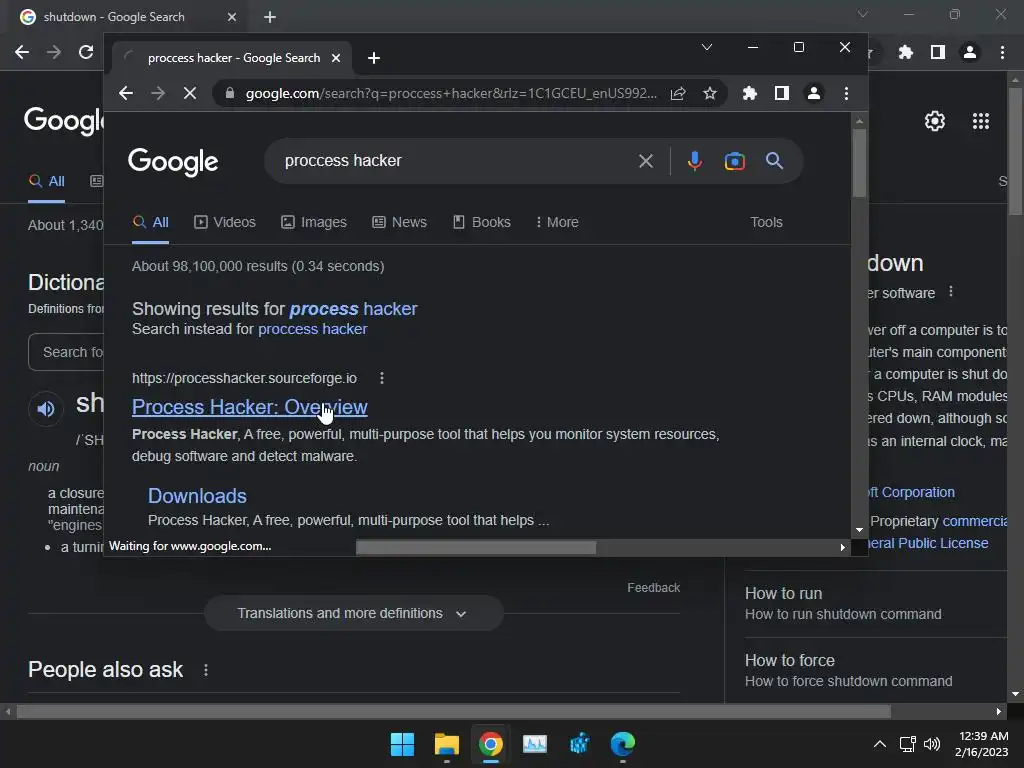Open 'How to force' shutdown command item
The image size is (1024, 768).
click(x=848, y=671)
